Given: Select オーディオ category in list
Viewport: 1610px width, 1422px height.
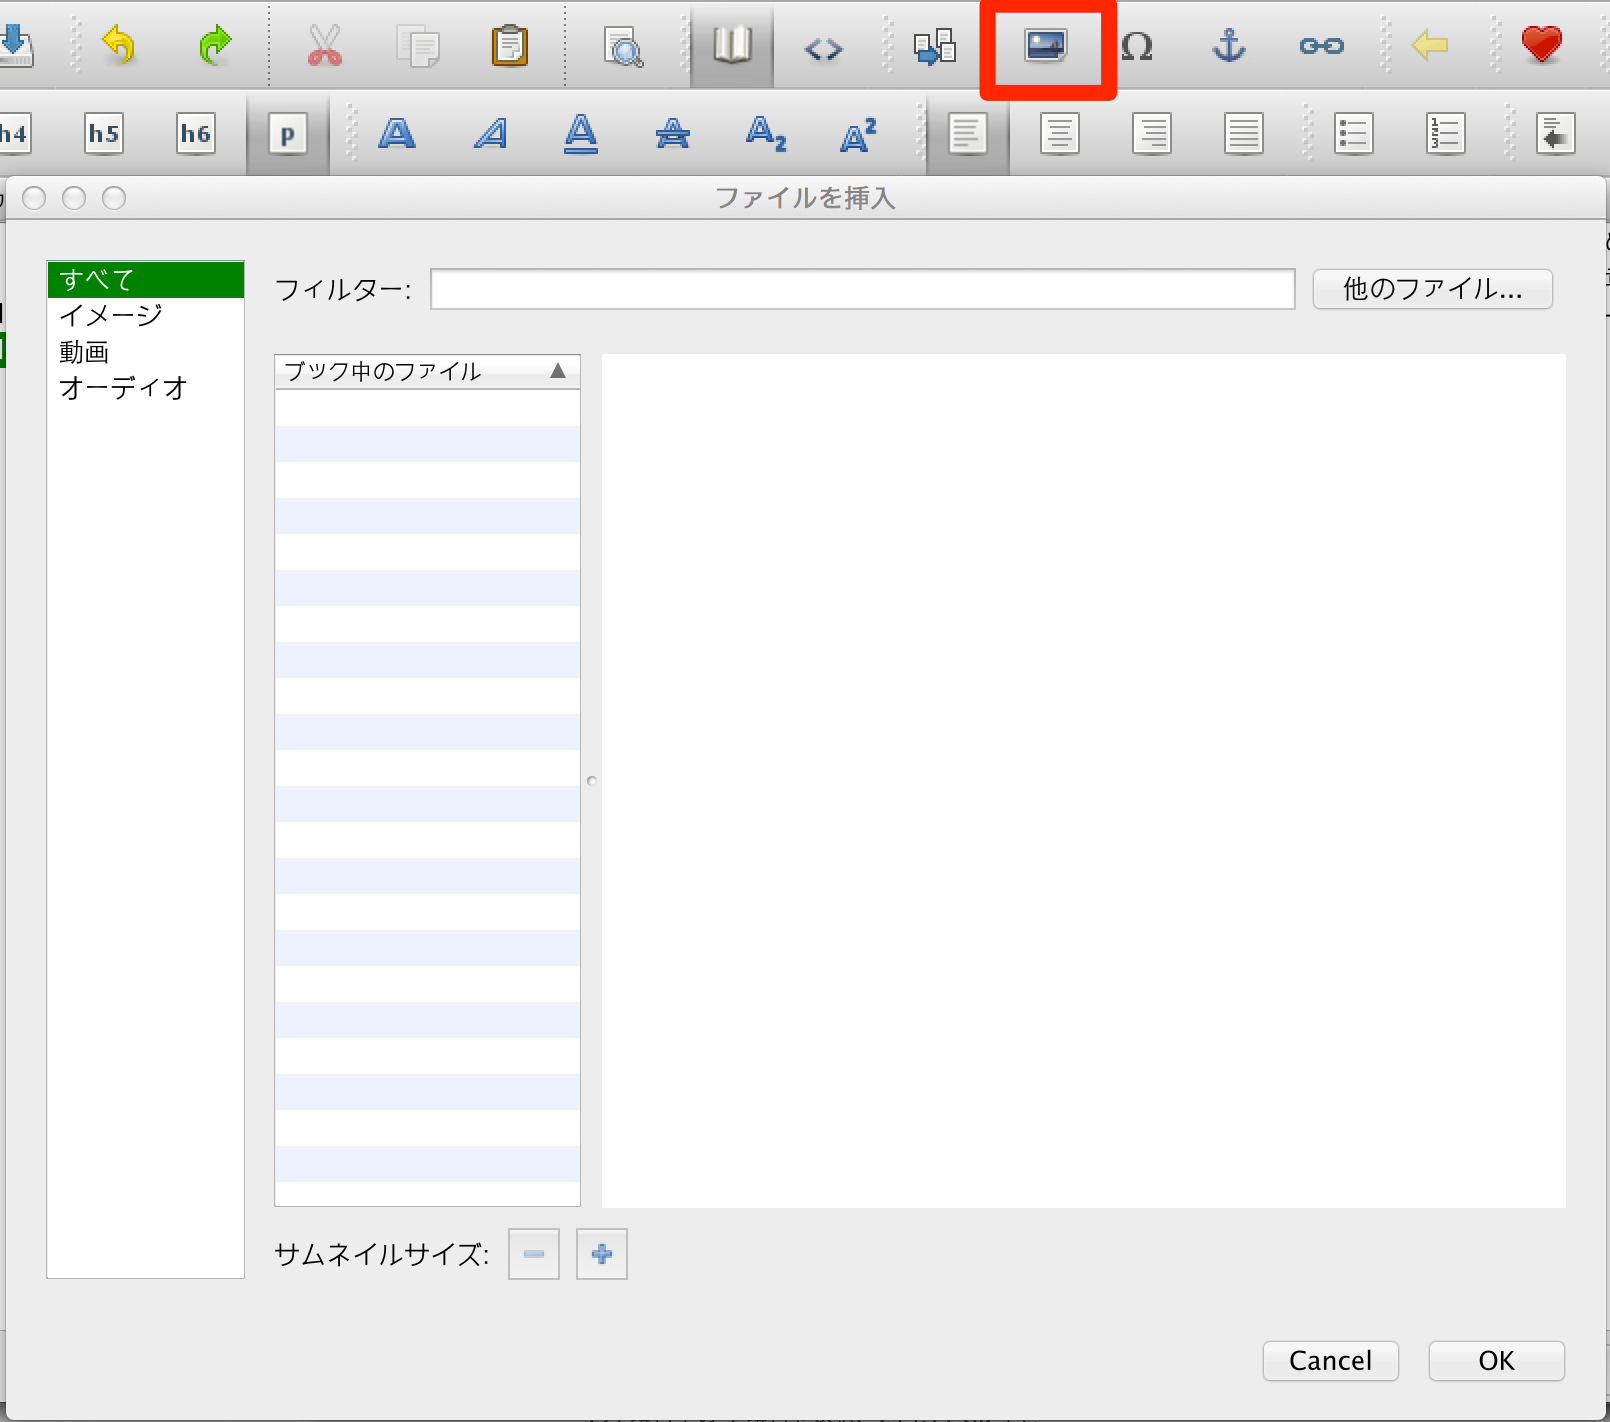Looking at the screenshot, I should click(x=124, y=388).
